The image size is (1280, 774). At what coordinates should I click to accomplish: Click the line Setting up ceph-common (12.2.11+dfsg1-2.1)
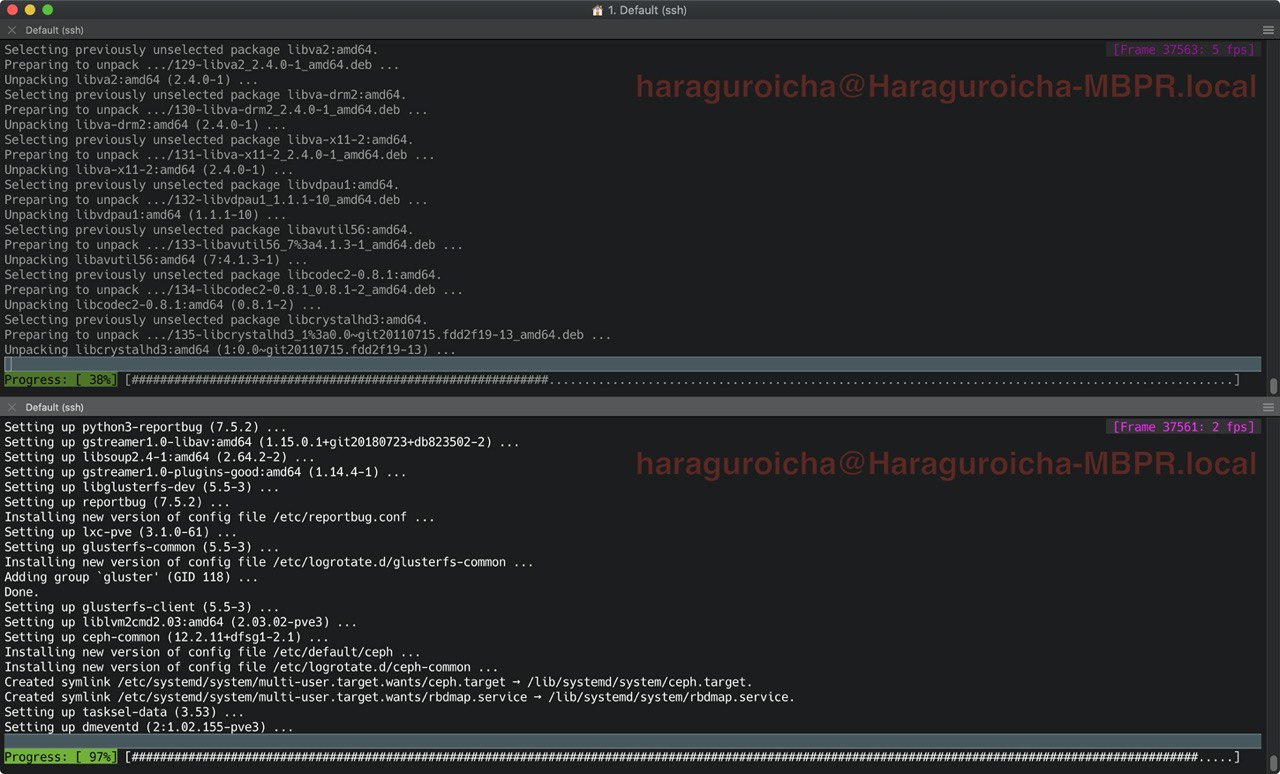166,637
